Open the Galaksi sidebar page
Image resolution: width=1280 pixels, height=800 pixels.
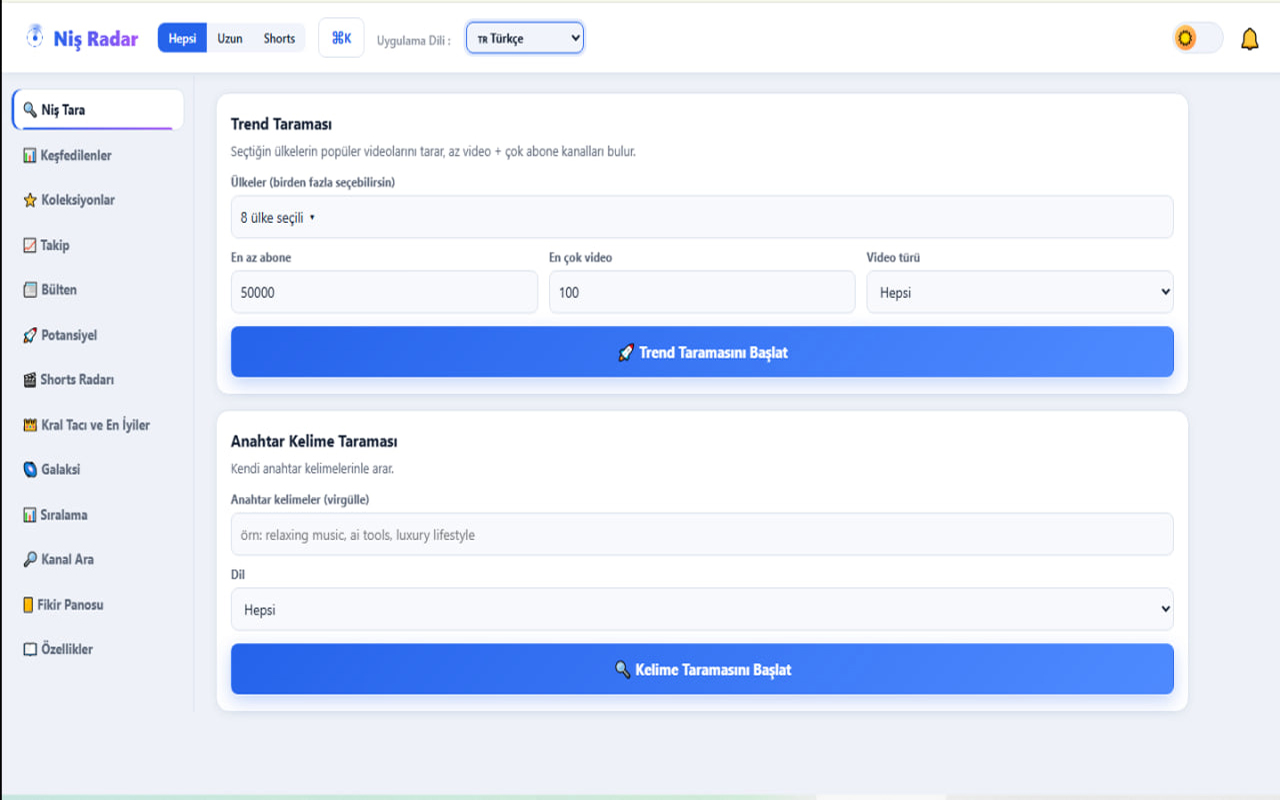click(98, 470)
